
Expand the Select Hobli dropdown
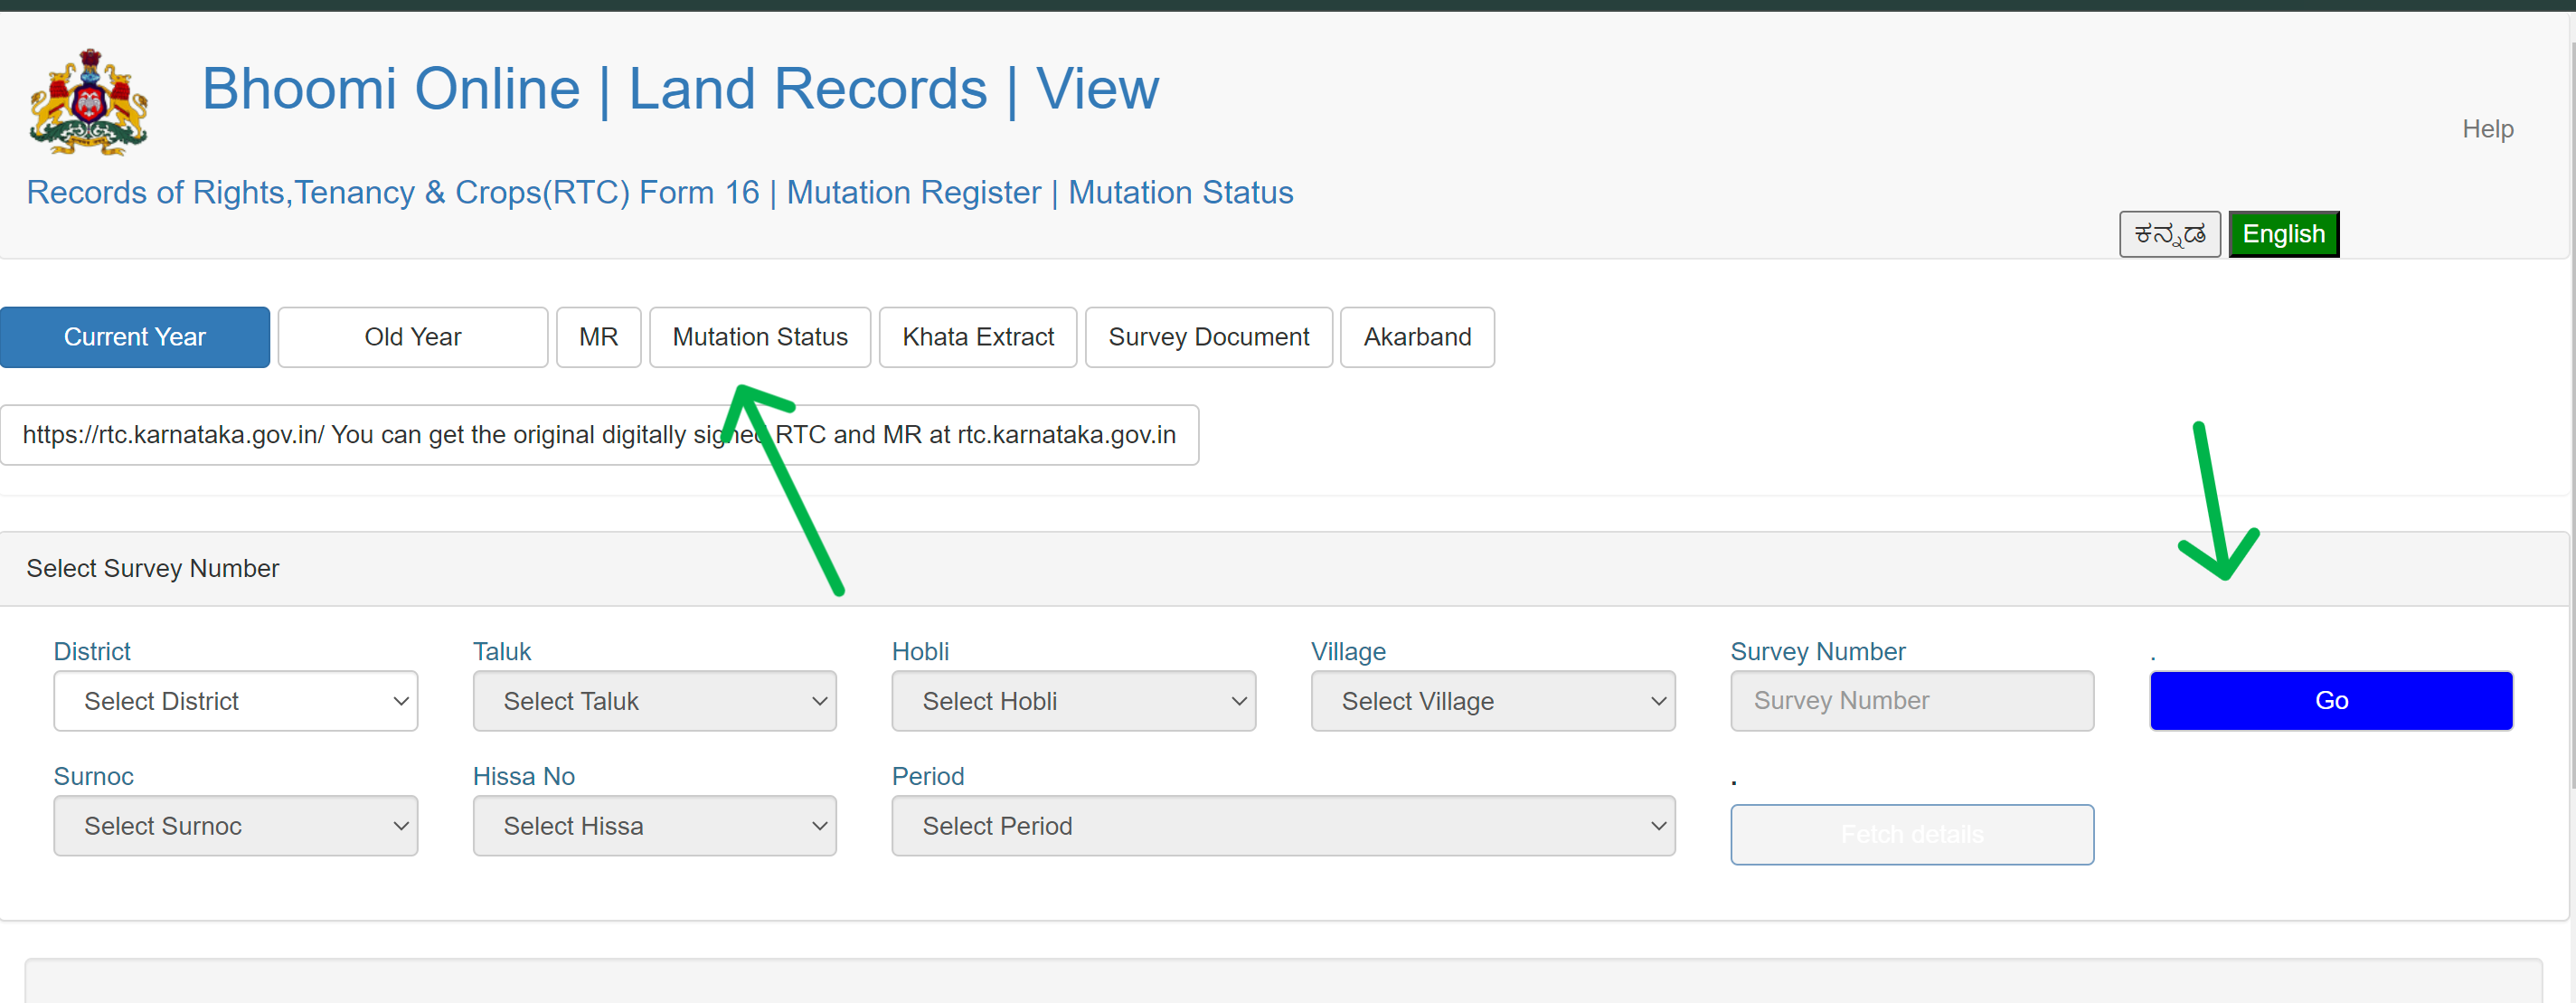[x=1073, y=701]
